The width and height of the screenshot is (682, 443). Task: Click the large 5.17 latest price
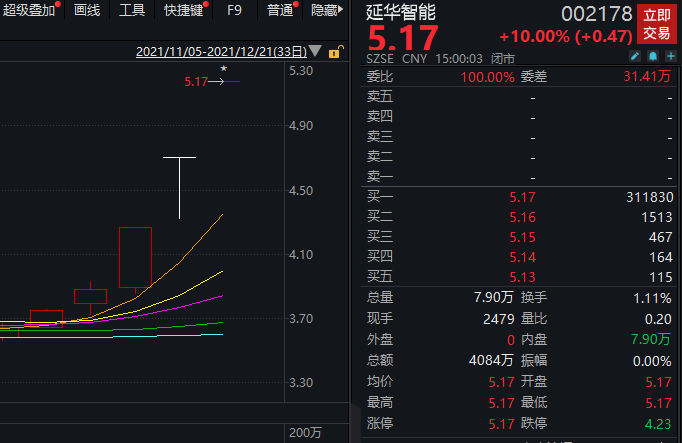(403, 38)
